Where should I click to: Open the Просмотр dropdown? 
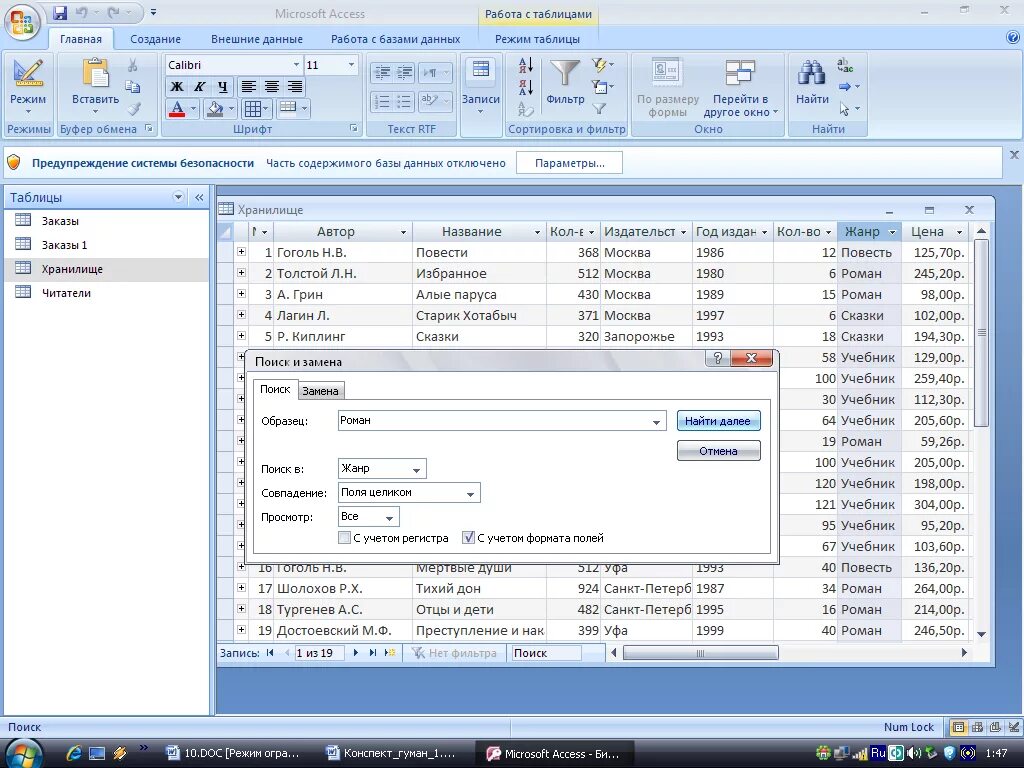coord(389,517)
